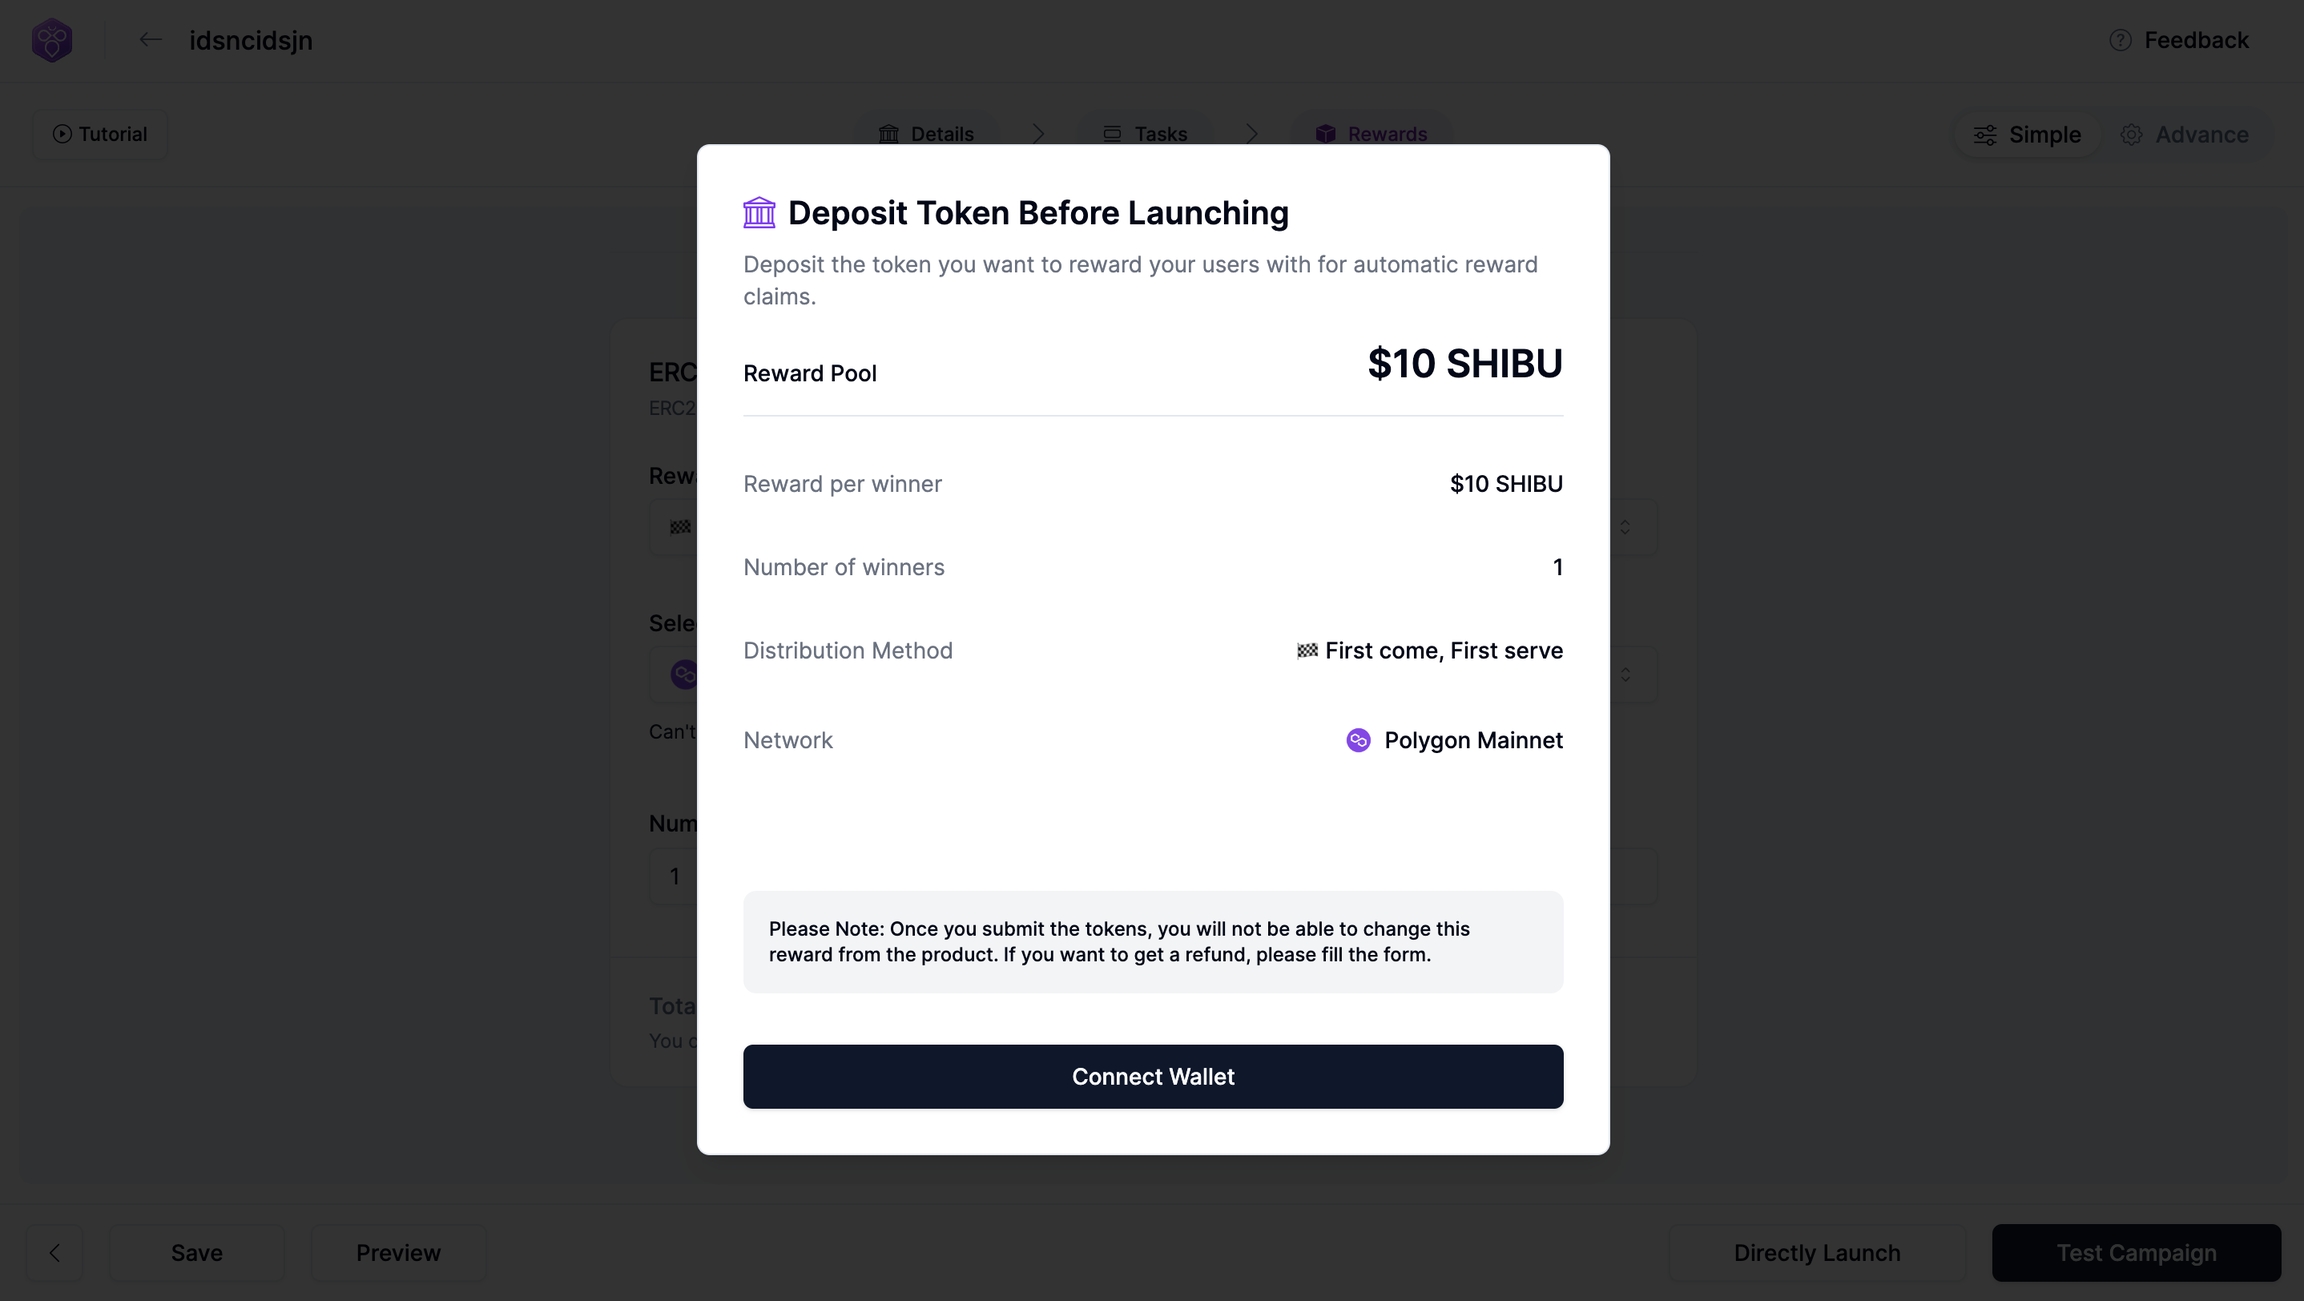
Task: Expand the reward distribution dropdown arrows
Action: pyautogui.click(x=1625, y=527)
